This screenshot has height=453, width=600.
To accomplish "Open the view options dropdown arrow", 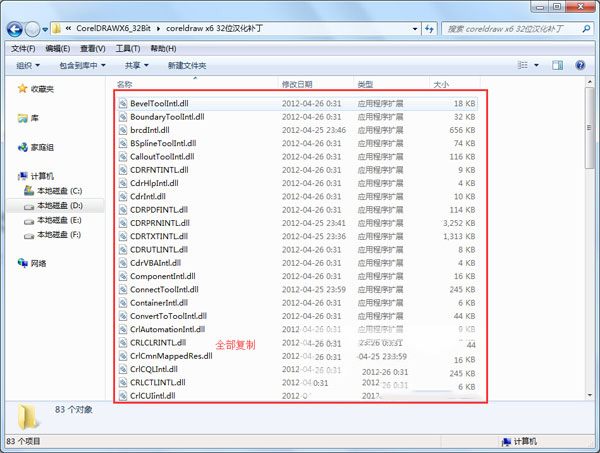I will pyautogui.click(x=536, y=65).
